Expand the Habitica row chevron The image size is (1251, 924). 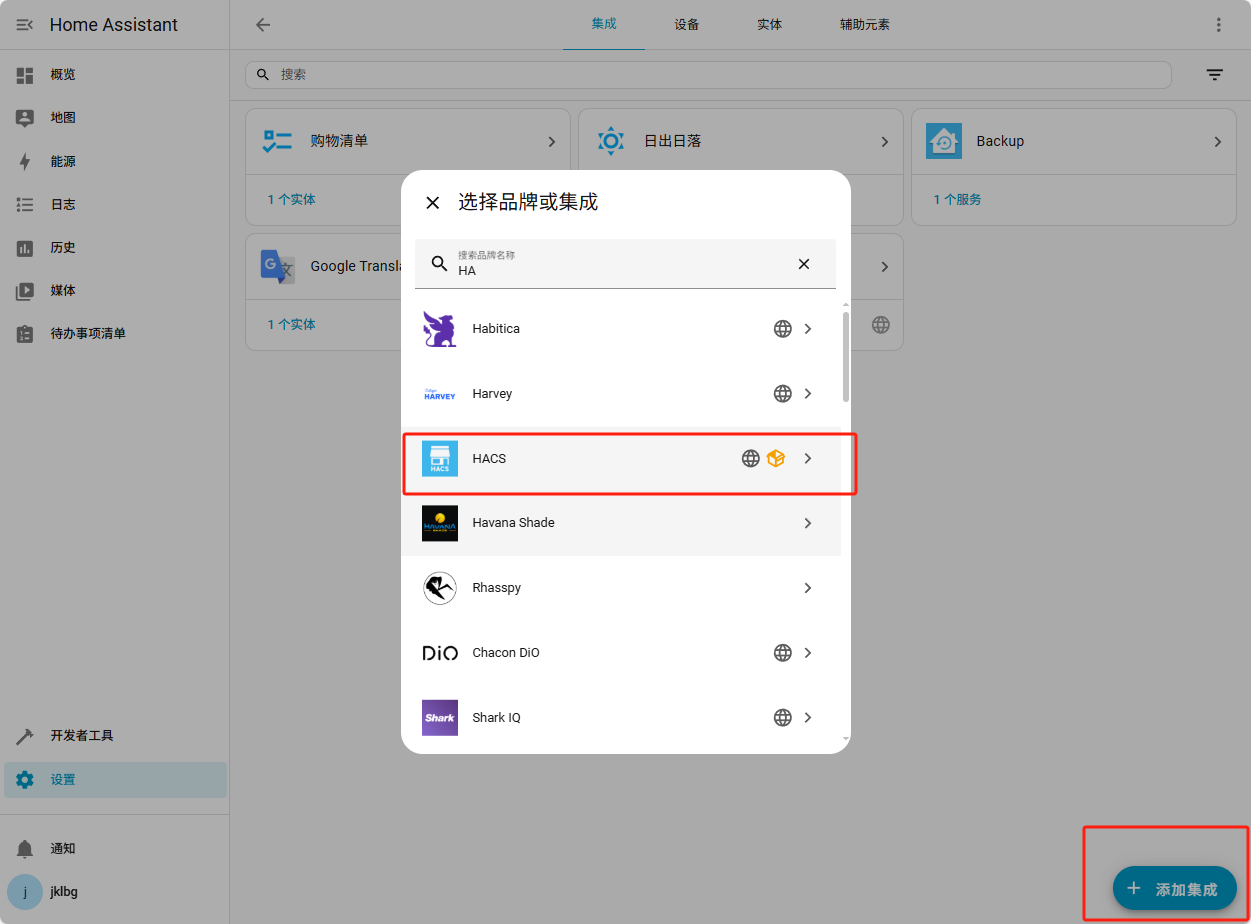click(x=808, y=329)
